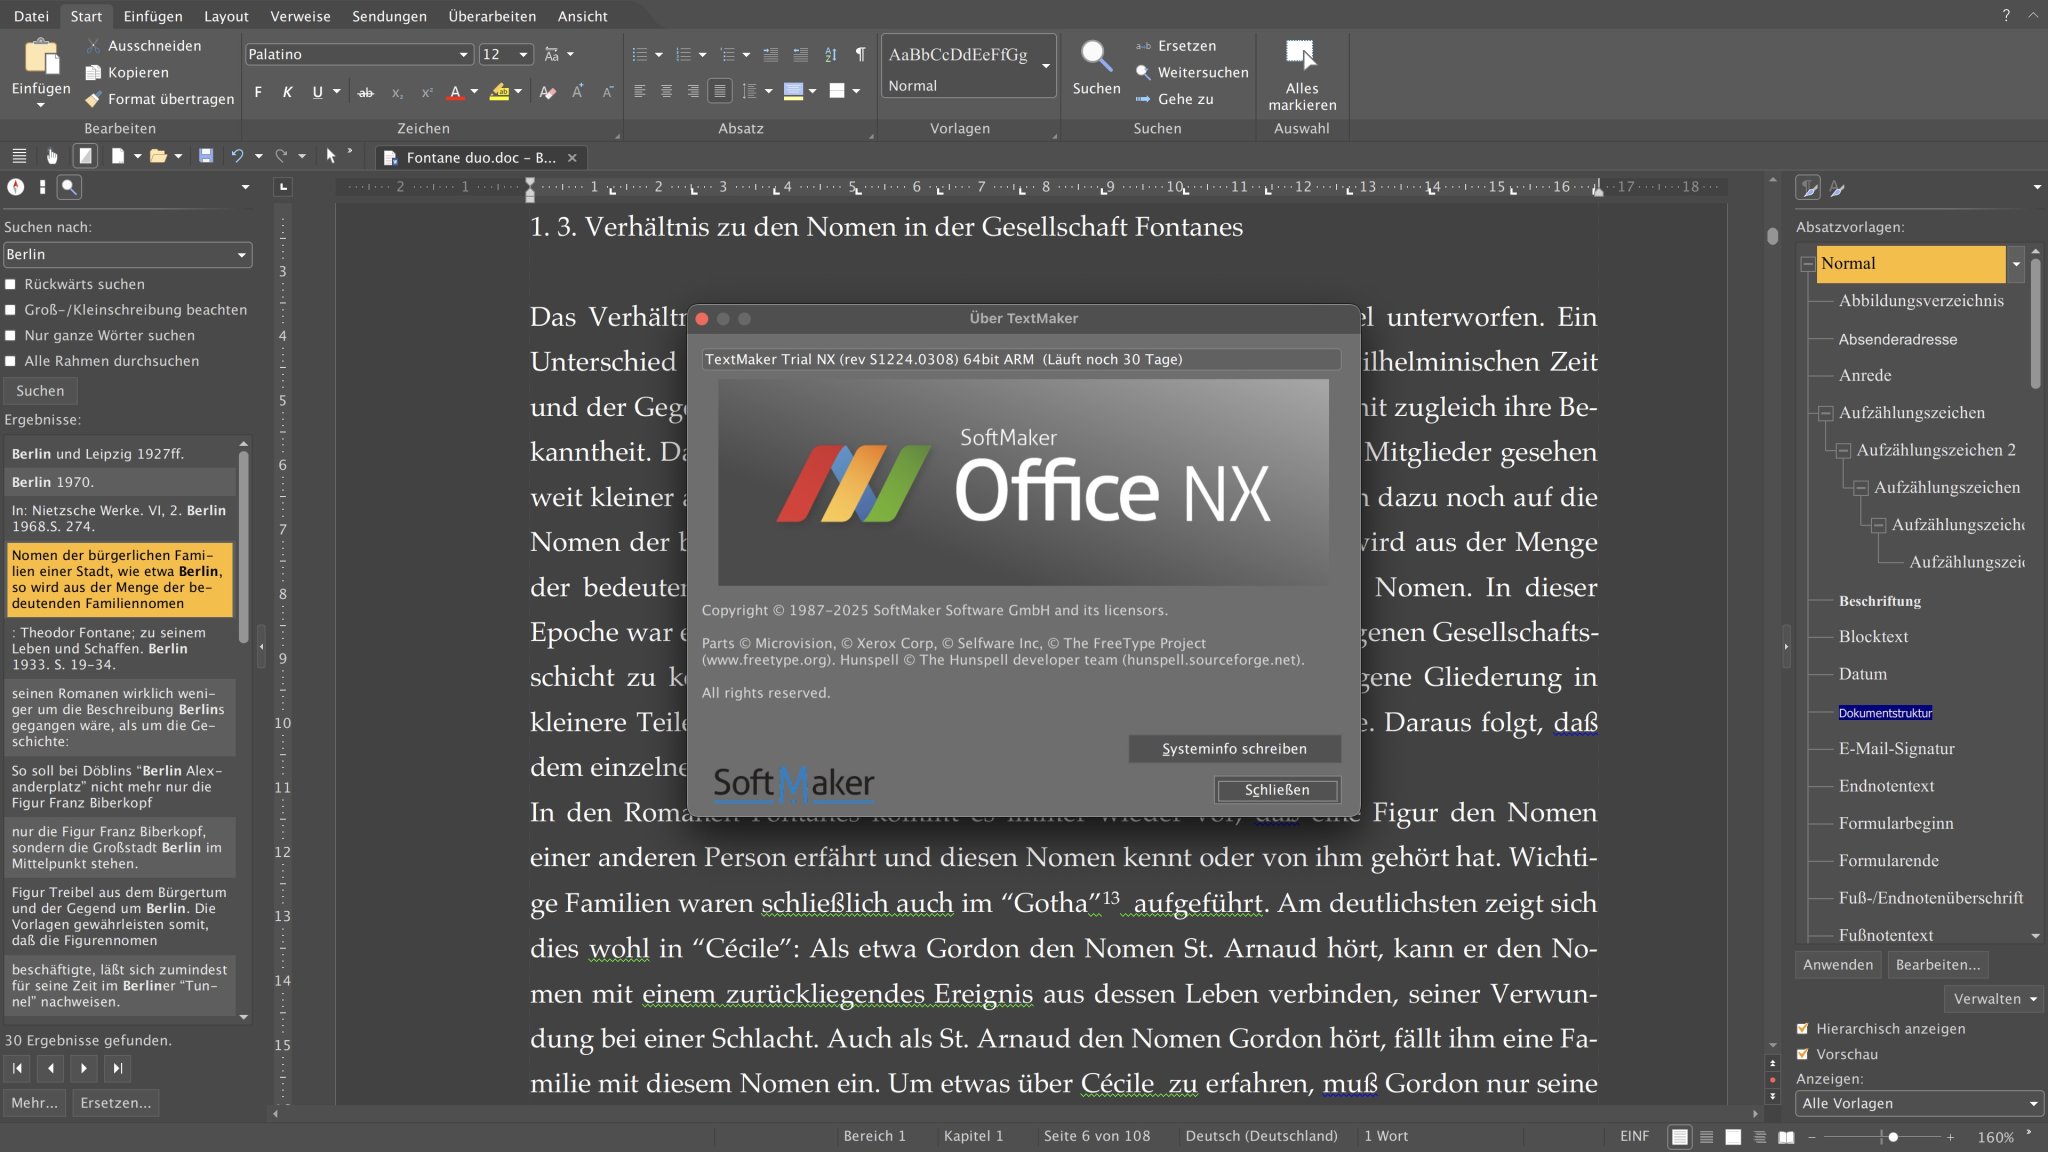This screenshot has height=1152, width=2048.
Task: Click the save disk icon
Action: tap(206, 156)
